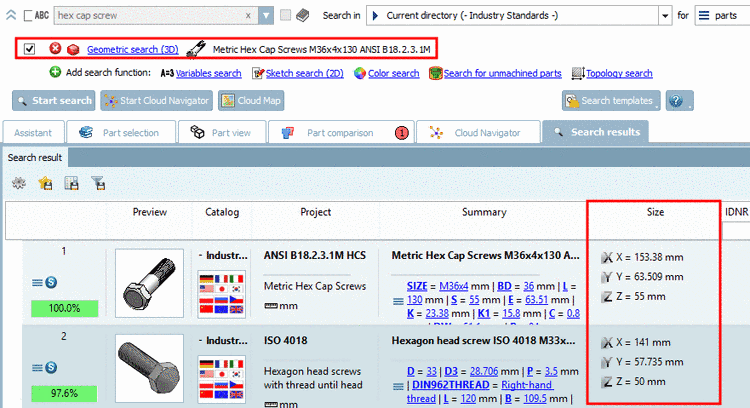Screen dimensions: 750x408
Task: Click the ISO 4018 hexagon screw preview thumbnail
Action: point(149,370)
